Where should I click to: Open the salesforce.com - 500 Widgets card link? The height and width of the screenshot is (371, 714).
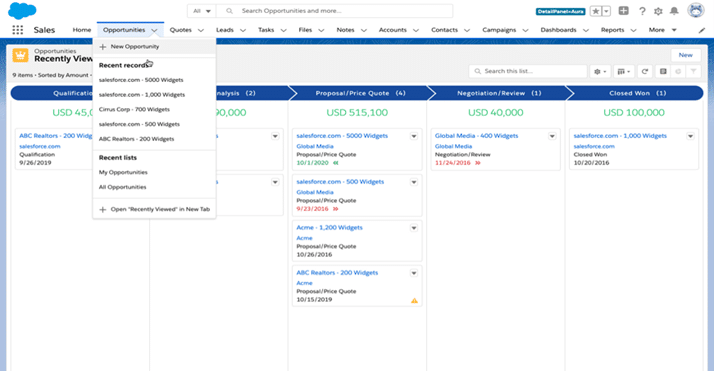point(340,182)
